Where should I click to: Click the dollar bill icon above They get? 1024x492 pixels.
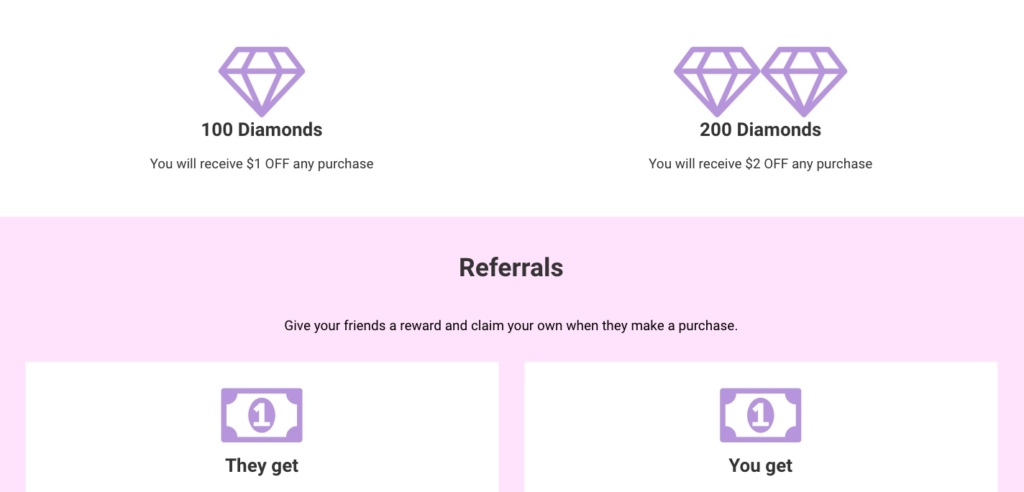(x=261, y=415)
